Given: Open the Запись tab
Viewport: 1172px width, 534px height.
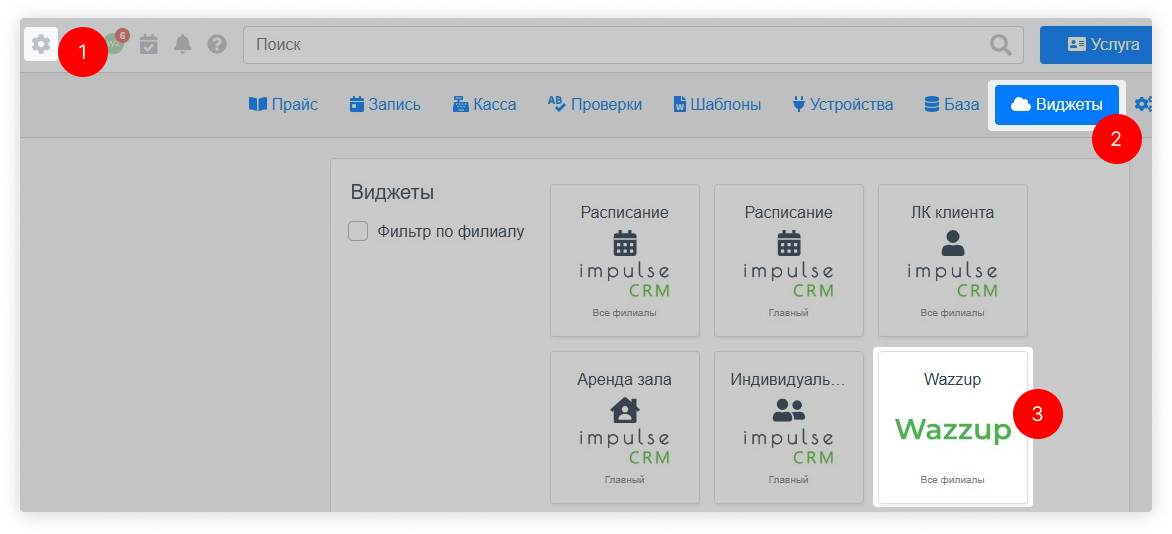Looking at the screenshot, I should (385, 104).
